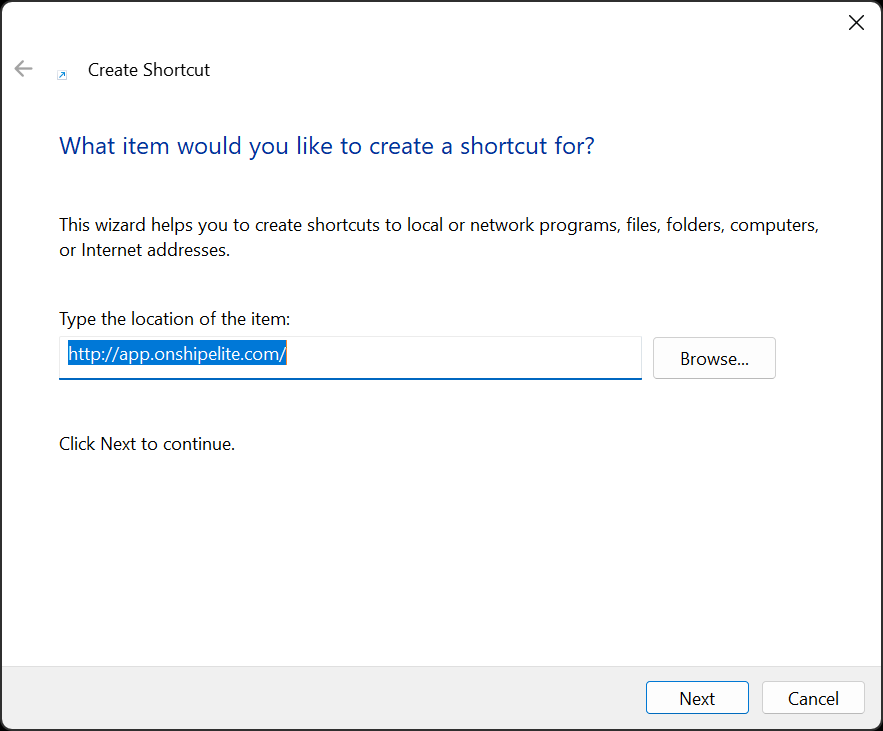
Task: Click the 'This wizard helps you' description line
Action: coord(438,225)
